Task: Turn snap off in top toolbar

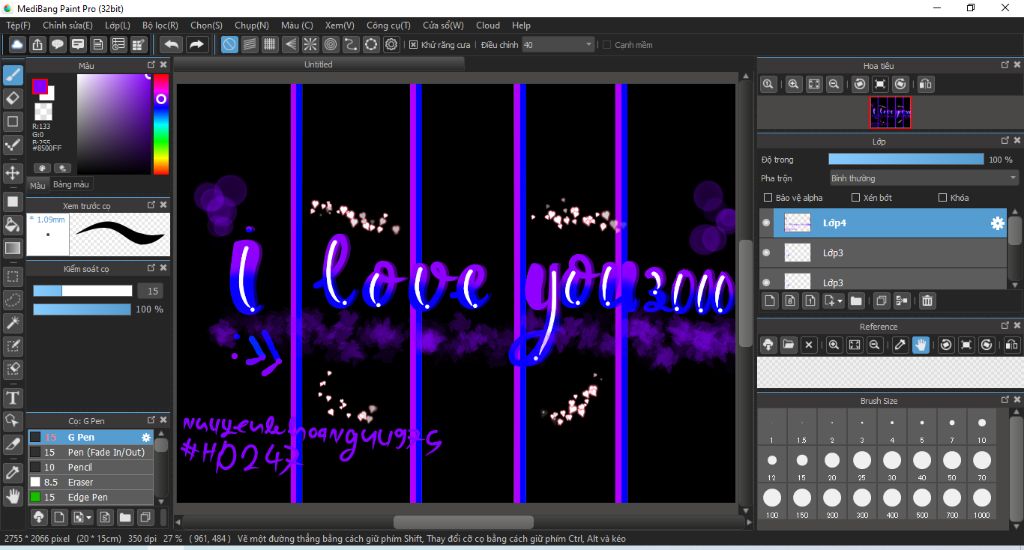Action: coord(229,44)
